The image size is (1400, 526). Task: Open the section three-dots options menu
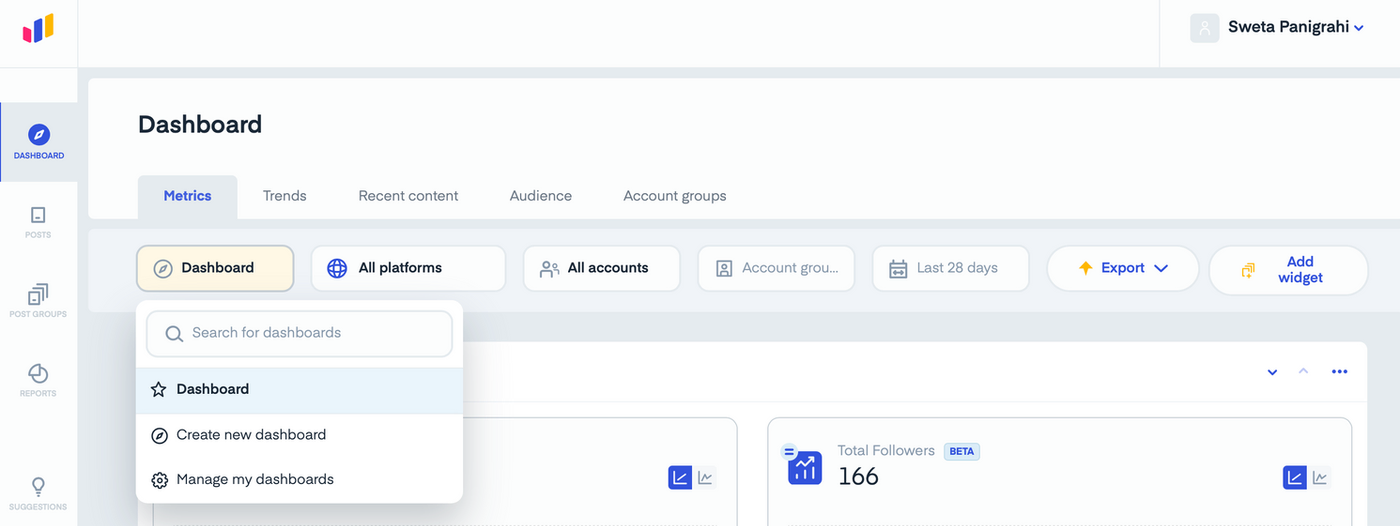point(1340,372)
